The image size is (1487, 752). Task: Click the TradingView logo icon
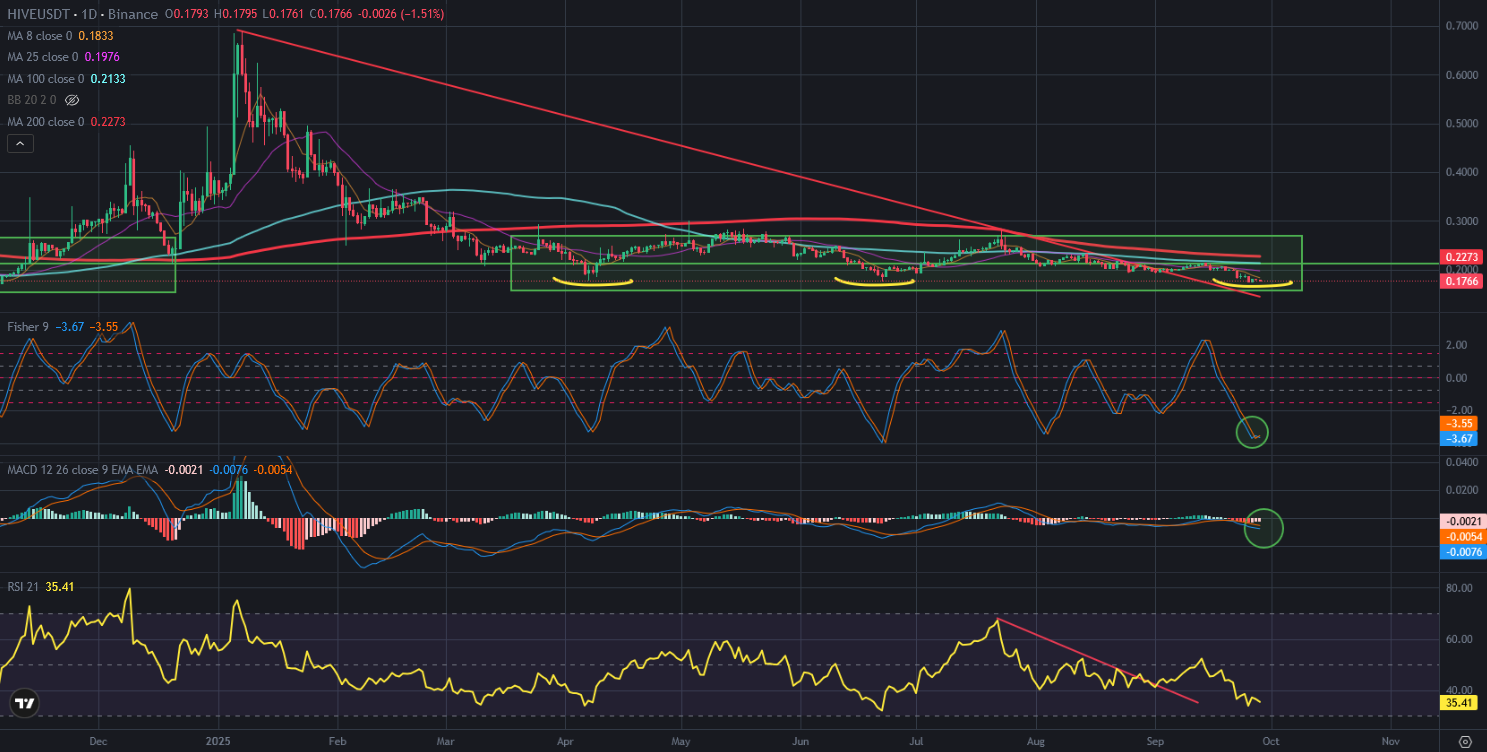(25, 703)
